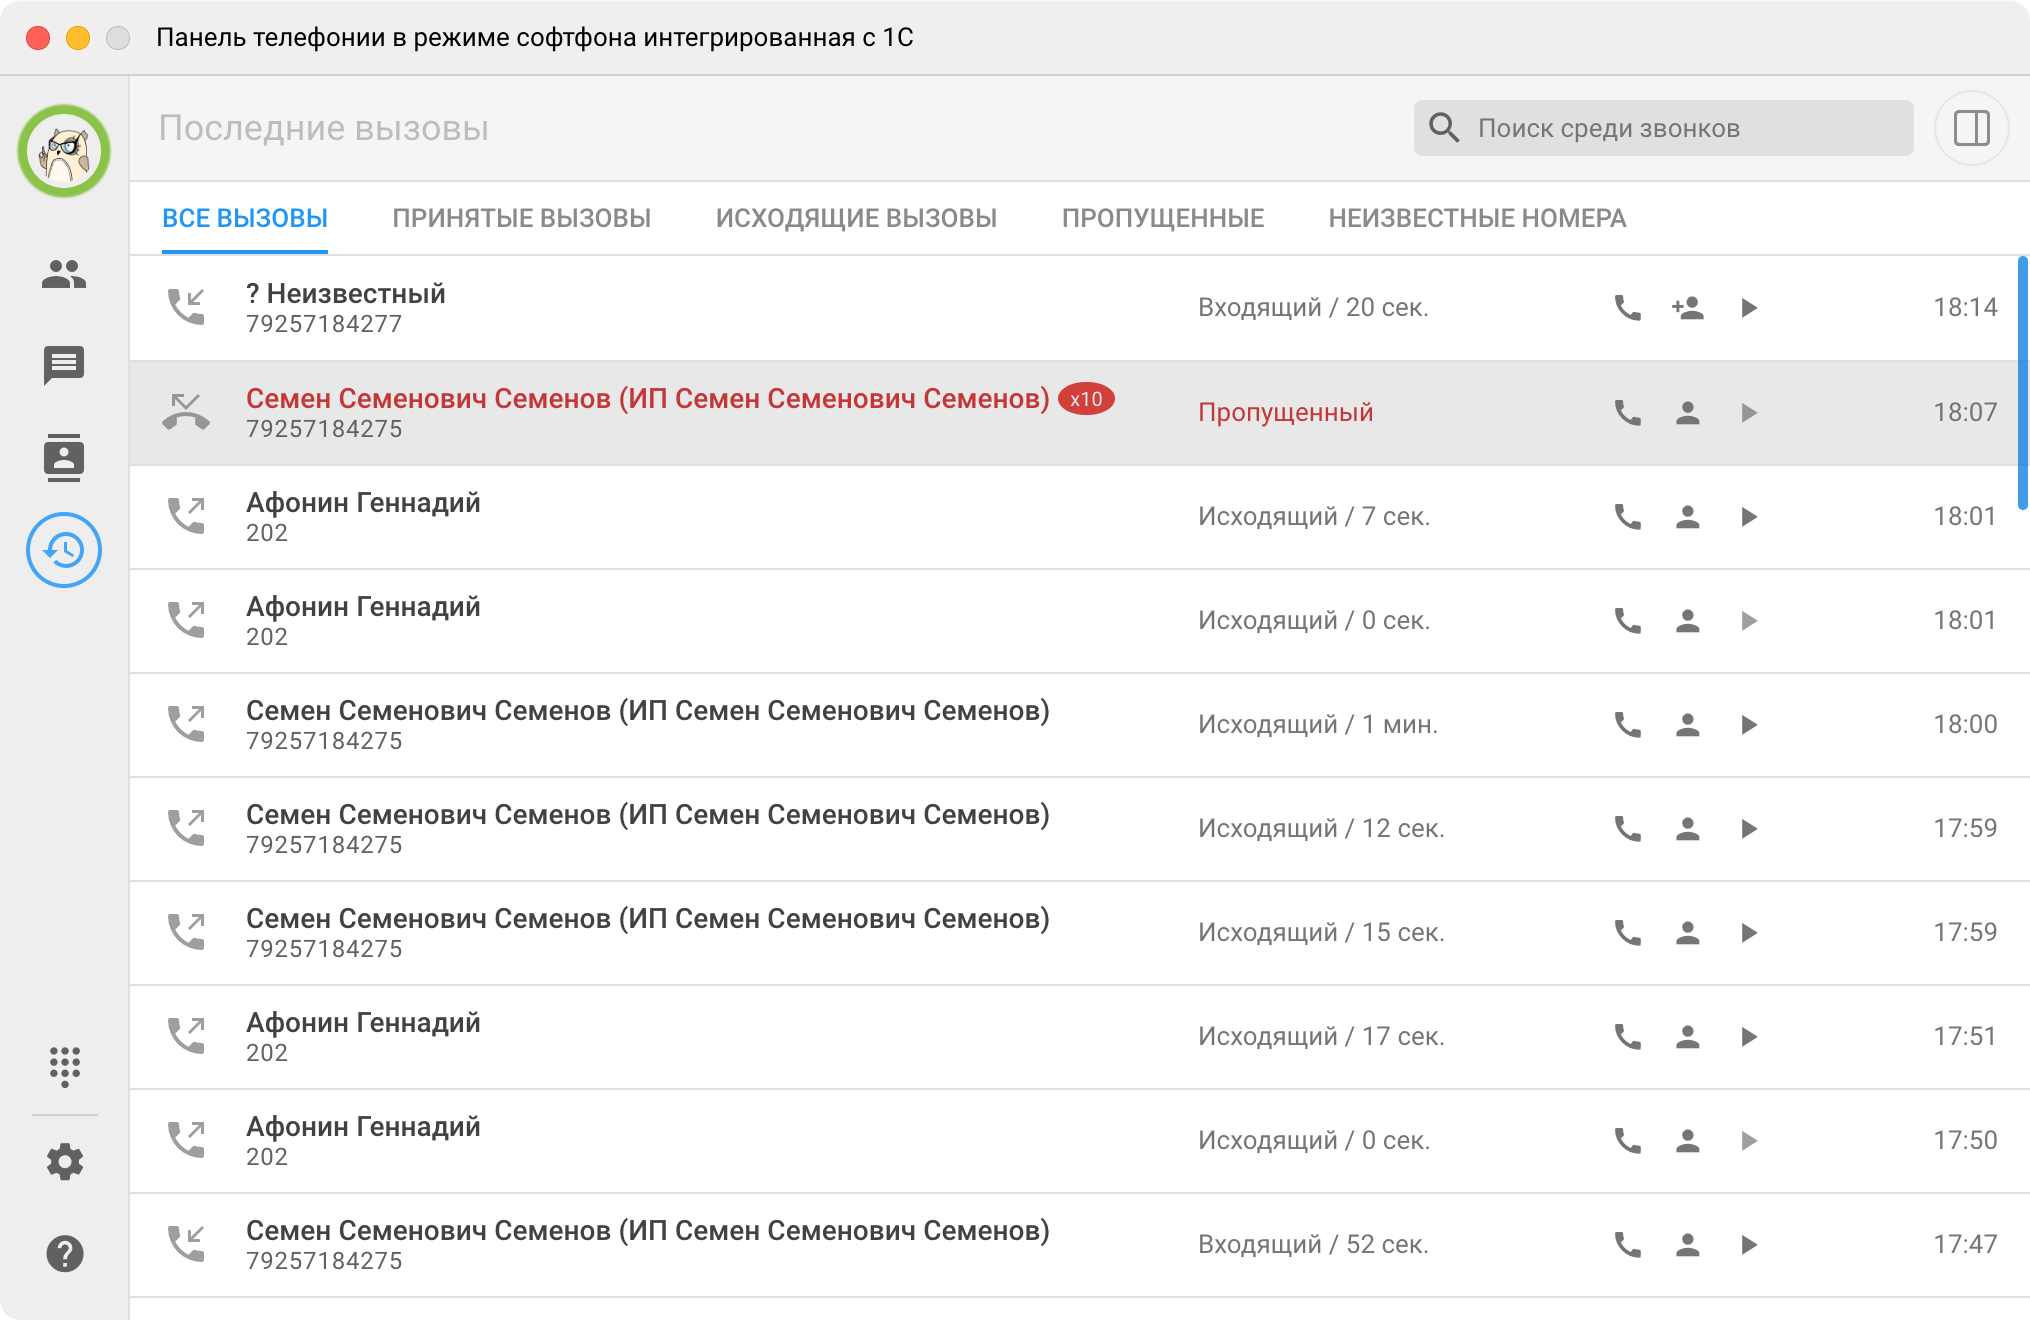Switch to the ПРОПУЩЕННЫЕ tab
Screen dimensions: 2030x1320
pos(1163,218)
